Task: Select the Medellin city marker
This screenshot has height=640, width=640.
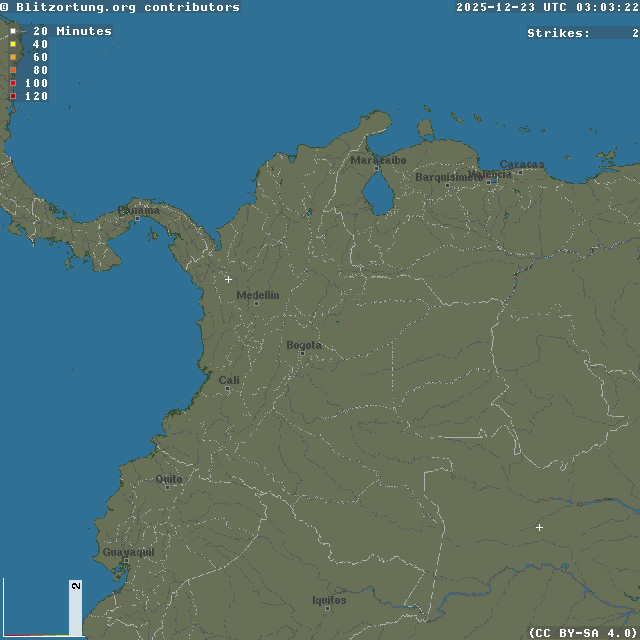Action: 255,303
